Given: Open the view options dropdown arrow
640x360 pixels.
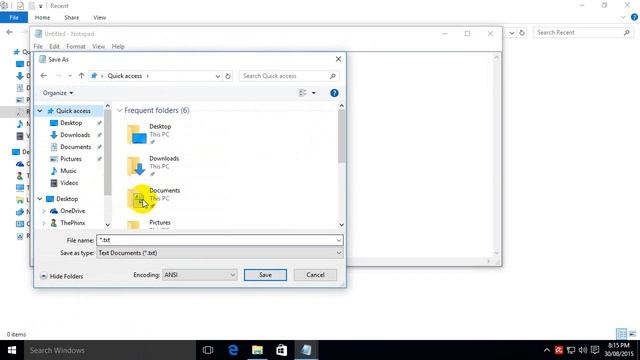Looking at the screenshot, I should pyautogui.click(x=313, y=93).
